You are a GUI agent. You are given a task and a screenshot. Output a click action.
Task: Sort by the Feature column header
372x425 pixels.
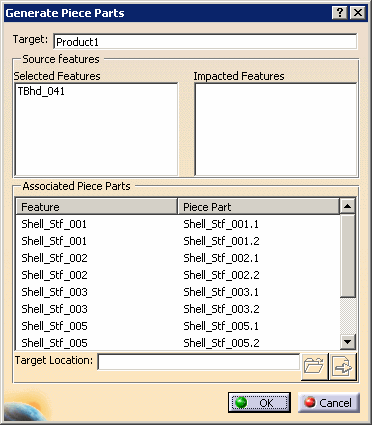pyautogui.click(x=97, y=207)
